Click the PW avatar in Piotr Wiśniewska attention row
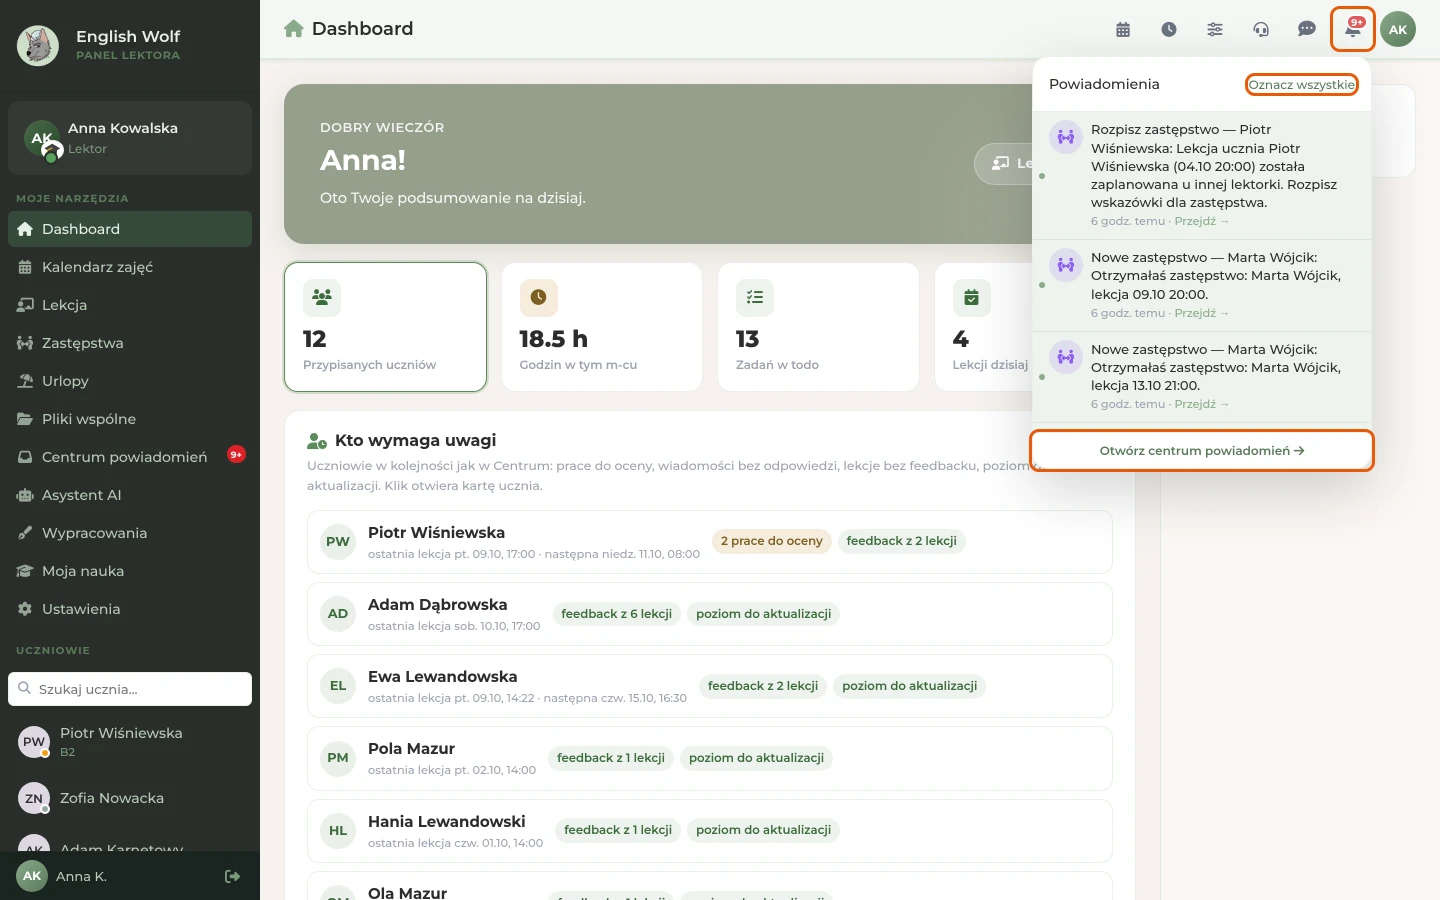This screenshot has width=1440, height=900. point(338,542)
